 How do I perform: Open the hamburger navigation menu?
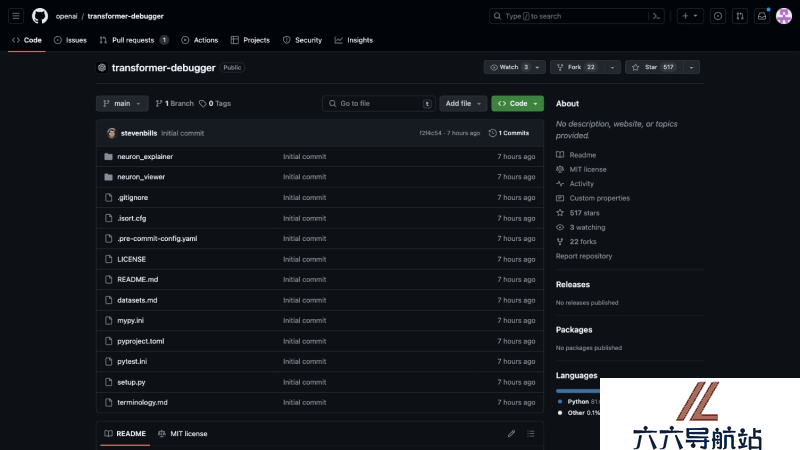pos(16,16)
